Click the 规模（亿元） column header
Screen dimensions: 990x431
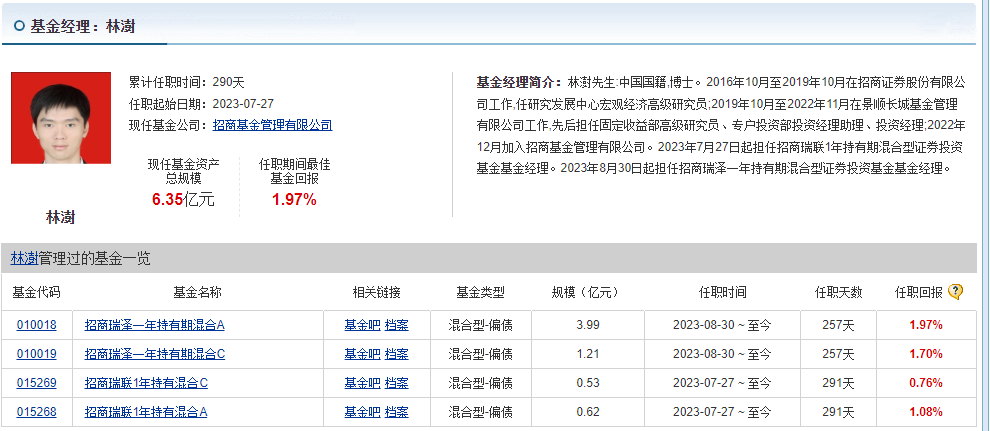tap(587, 292)
